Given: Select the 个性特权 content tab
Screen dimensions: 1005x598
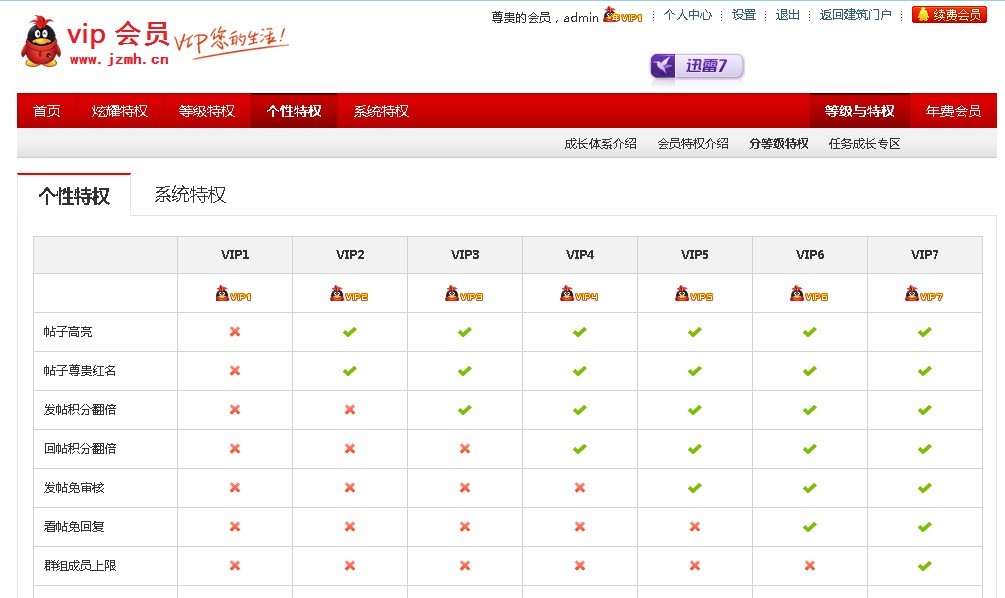Looking at the screenshot, I should pos(74,196).
